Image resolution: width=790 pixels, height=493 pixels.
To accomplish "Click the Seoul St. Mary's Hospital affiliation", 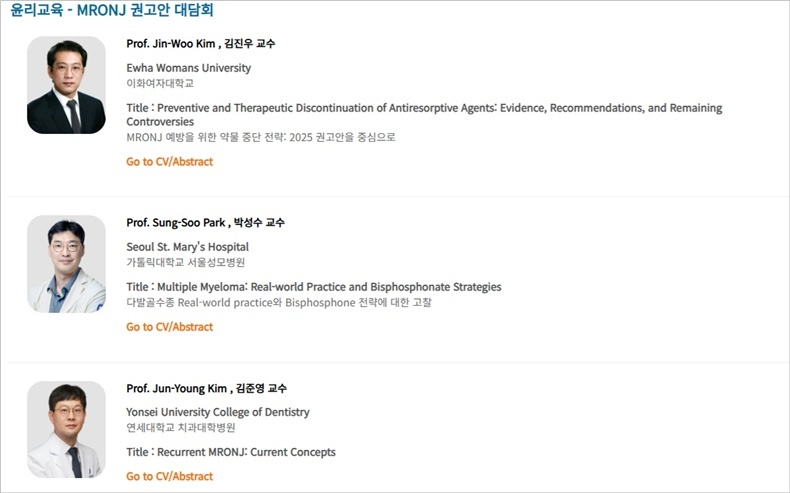I will coord(187,247).
